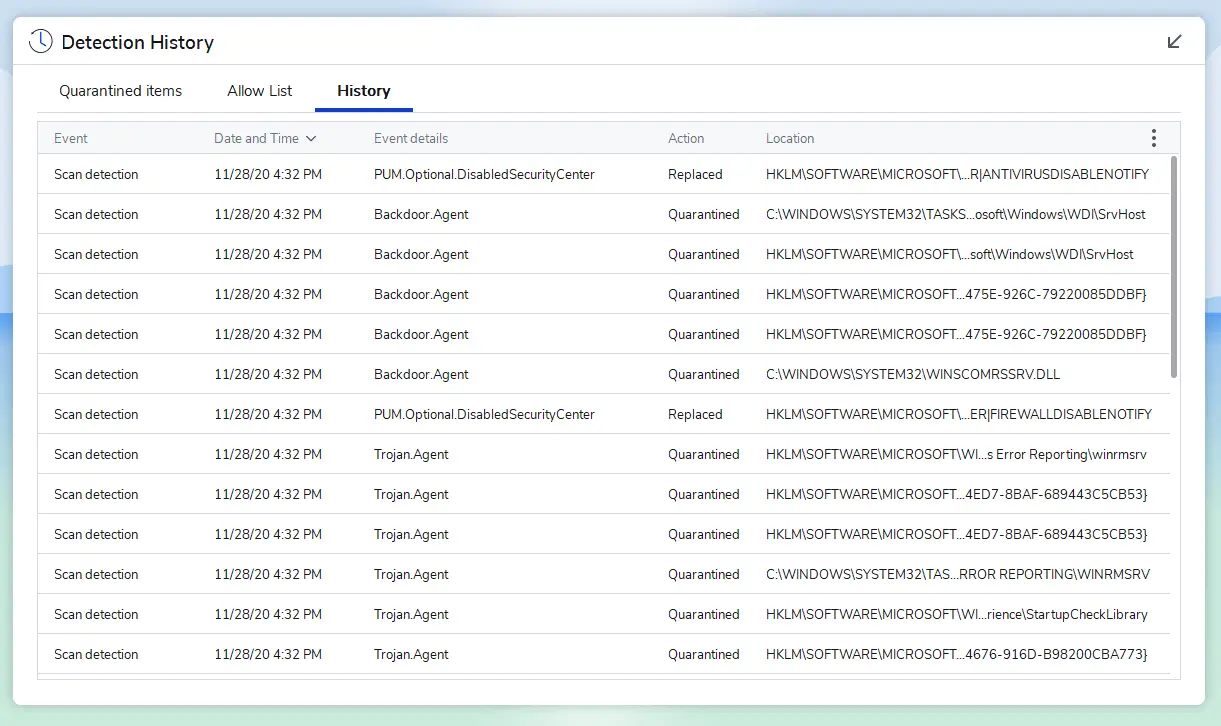Select row ending 4676-916D-B98200CBA773}
This screenshot has width=1221, height=726.
603,654
